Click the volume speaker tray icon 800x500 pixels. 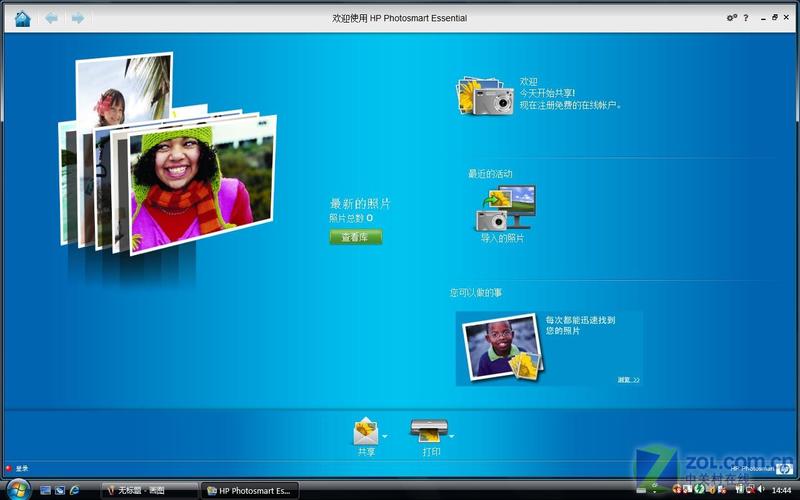point(761,490)
